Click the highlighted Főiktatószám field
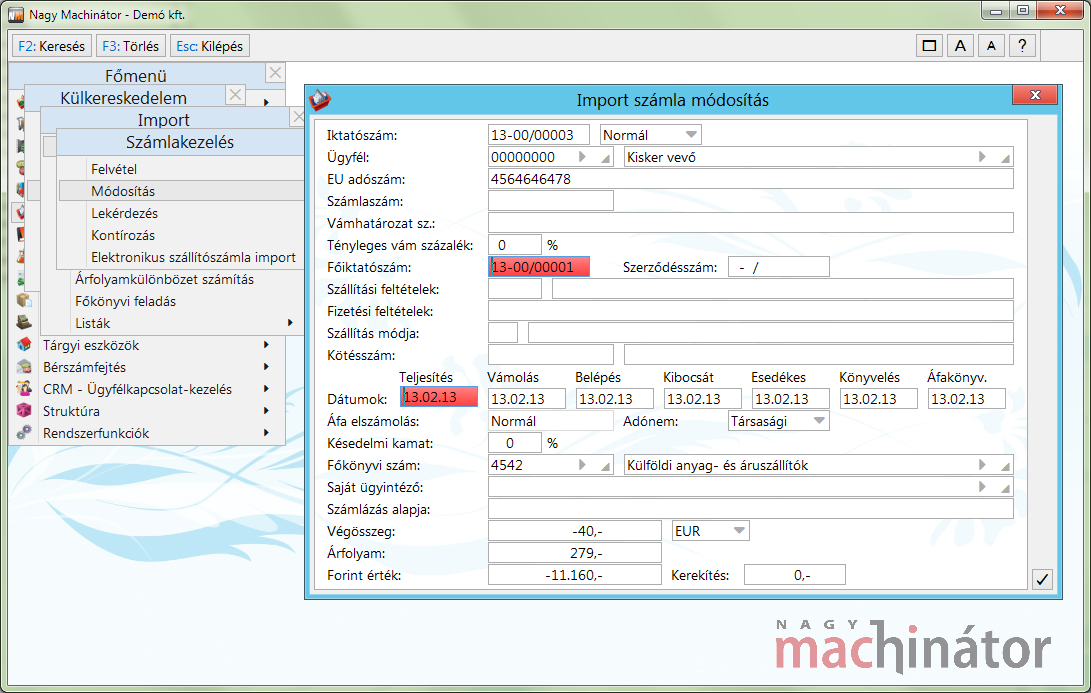The image size is (1091, 693). 539,267
